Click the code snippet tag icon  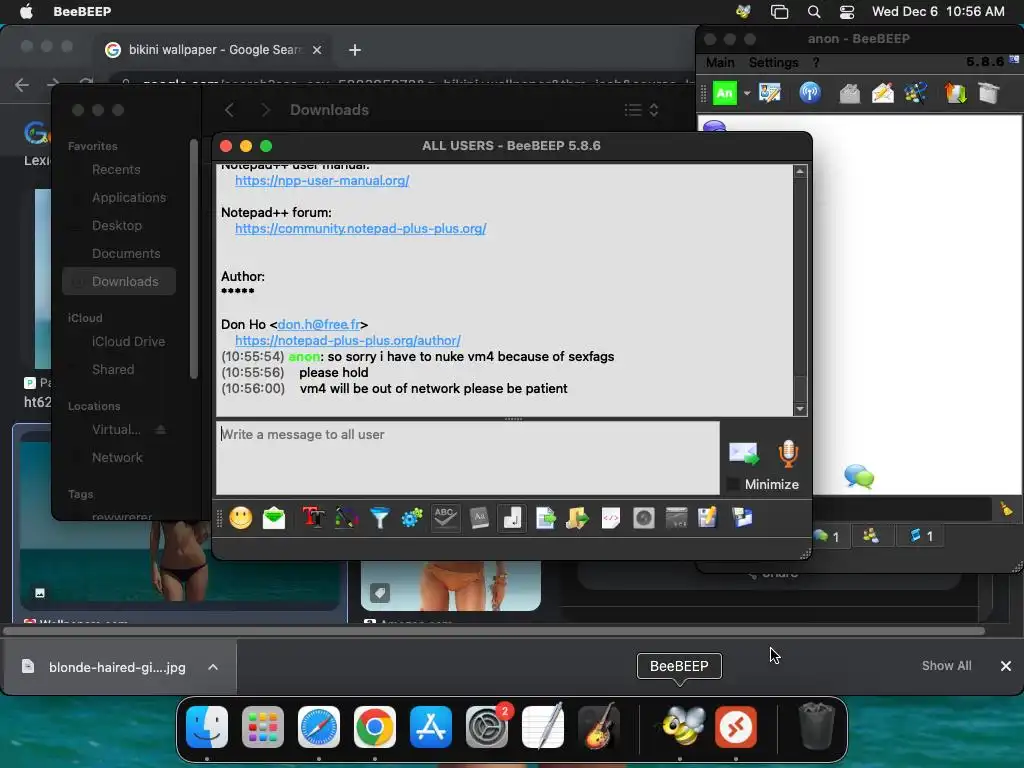(x=611, y=519)
